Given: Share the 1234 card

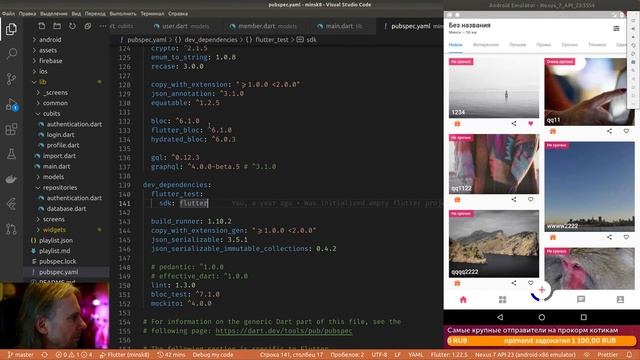Looking at the screenshot, I should [x=514, y=123].
